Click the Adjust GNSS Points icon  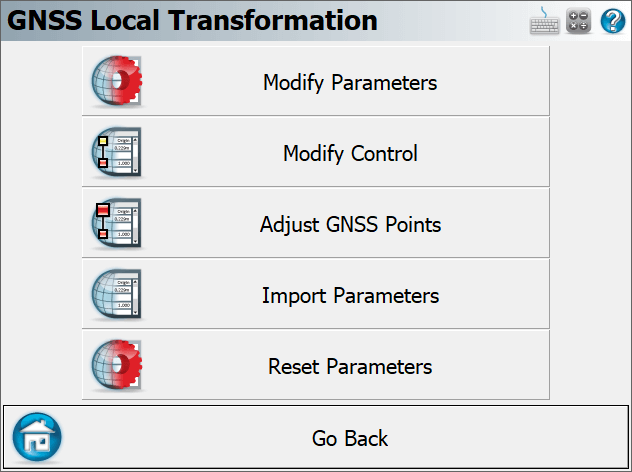tap(117, 223)
